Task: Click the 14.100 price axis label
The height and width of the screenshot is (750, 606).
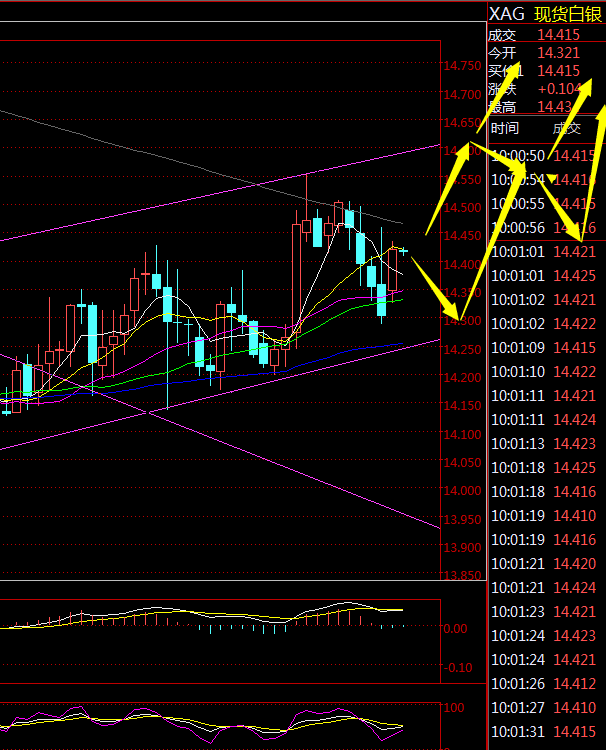Action: (462, 435)
